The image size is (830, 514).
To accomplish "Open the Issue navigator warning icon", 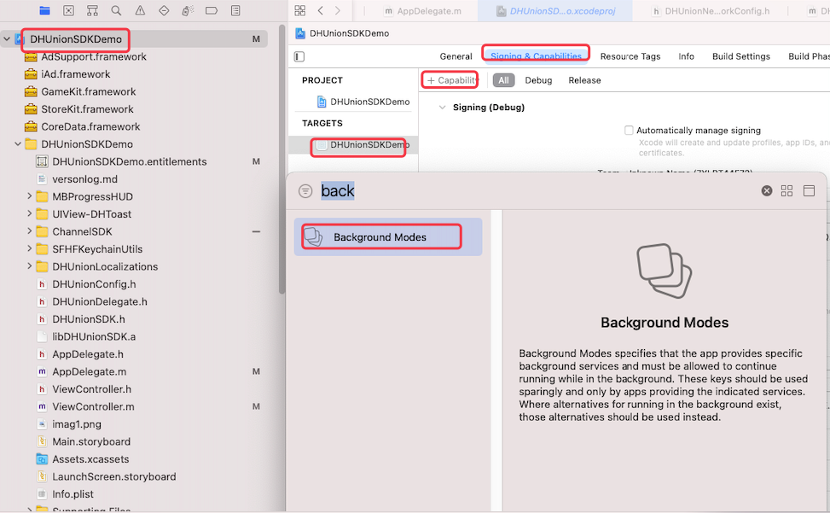I will pos(140,11).
